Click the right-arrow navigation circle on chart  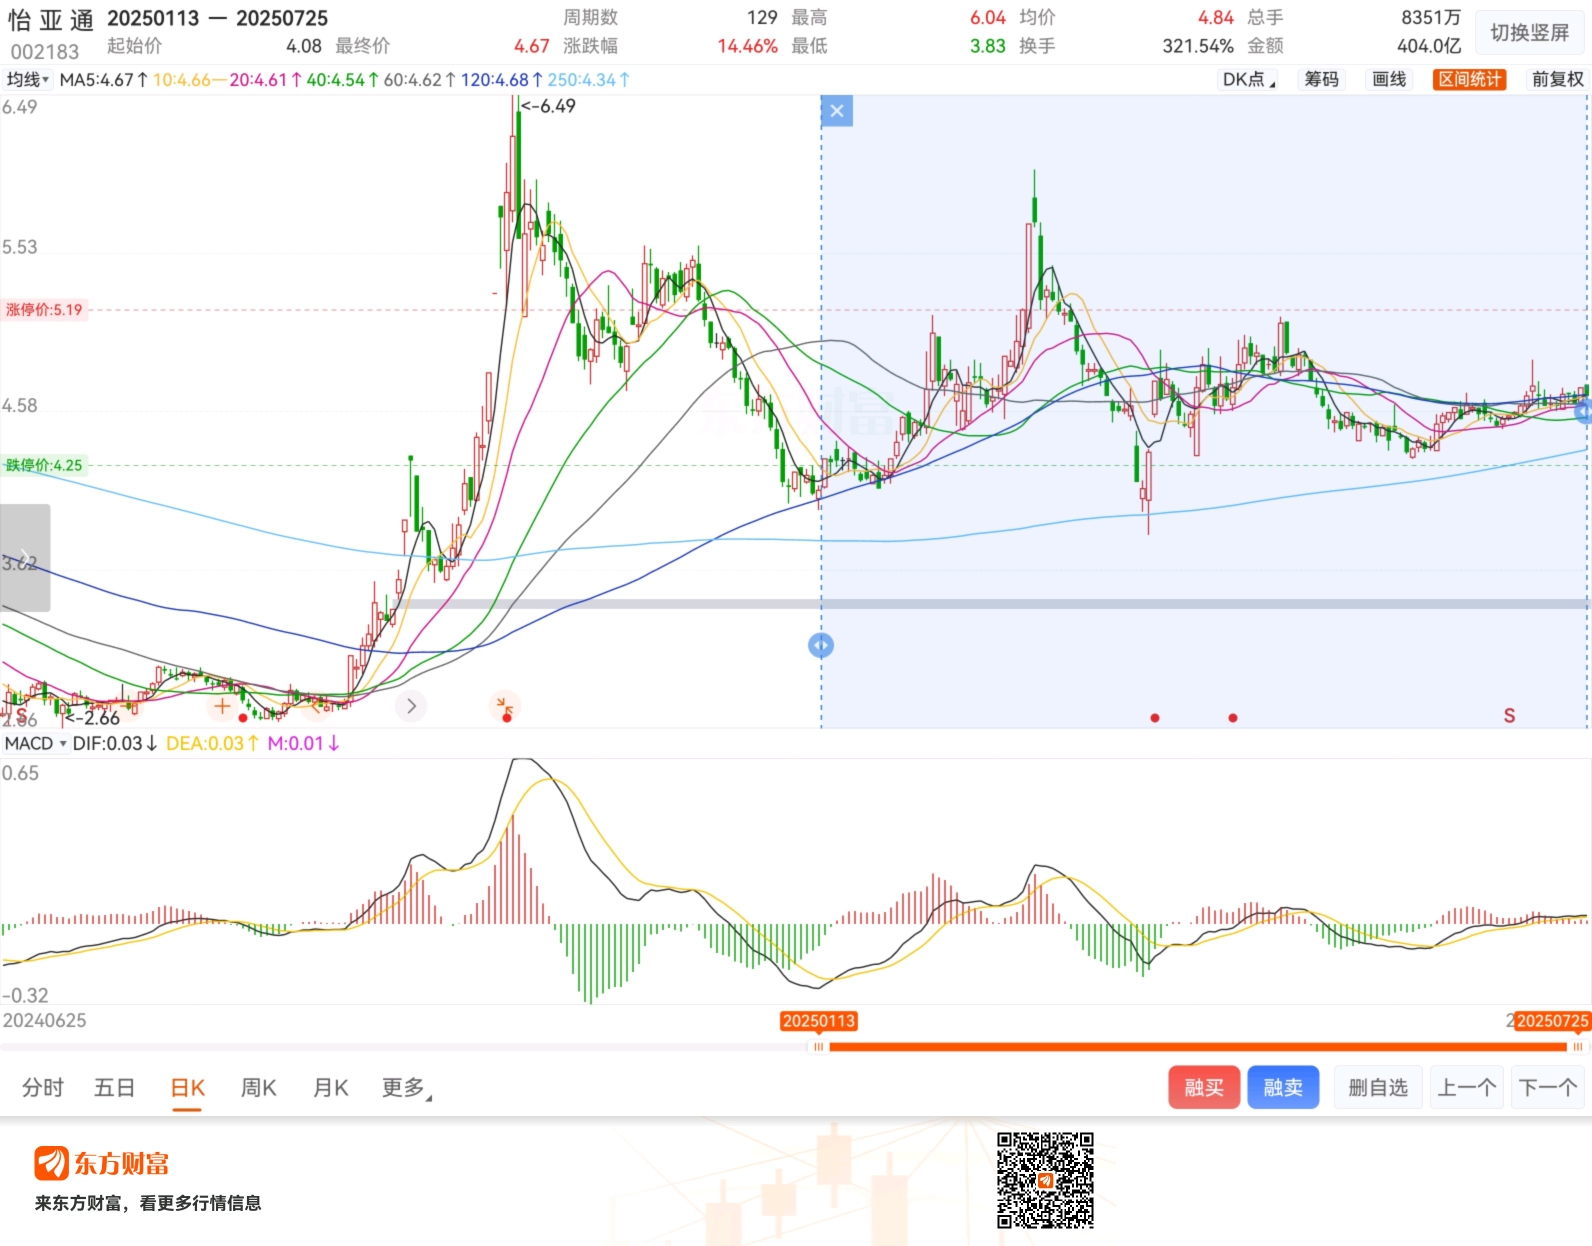(x=411, y=706)
